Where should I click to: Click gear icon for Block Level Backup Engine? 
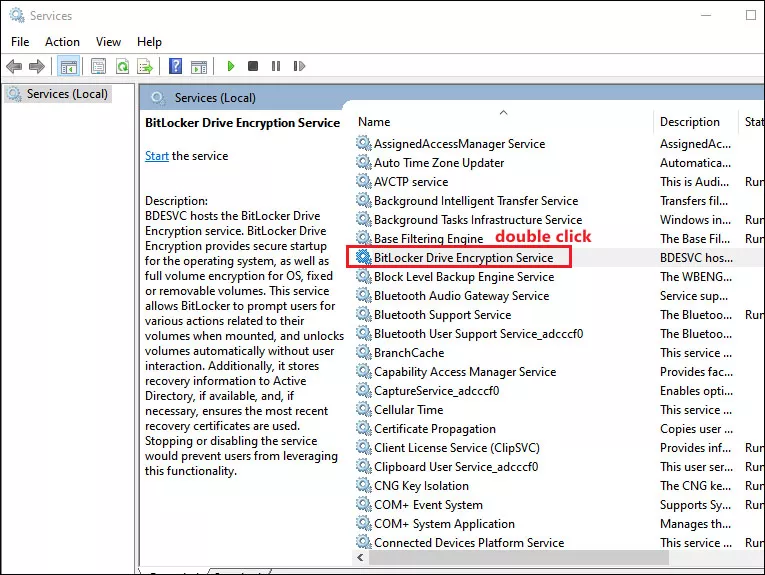click(363, 277)
